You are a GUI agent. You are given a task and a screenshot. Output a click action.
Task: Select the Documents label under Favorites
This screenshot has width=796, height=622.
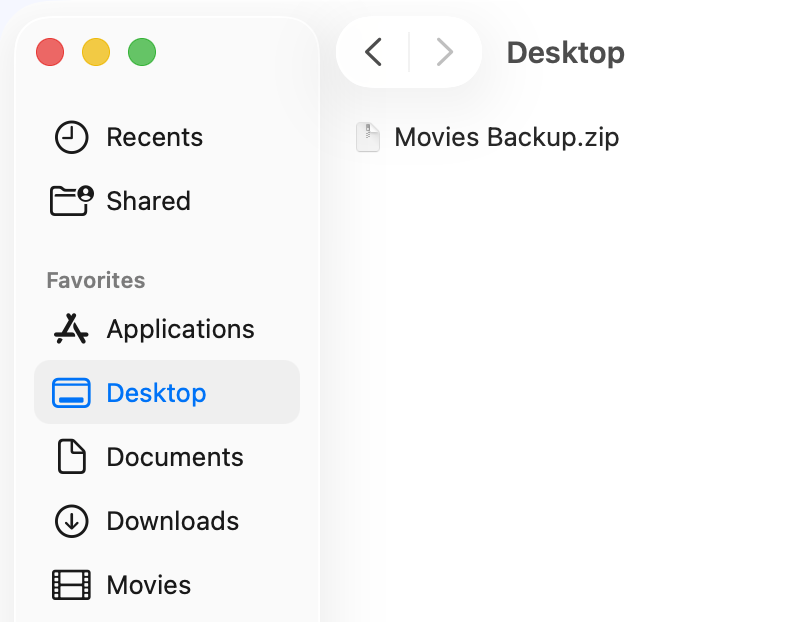(175, 457)
